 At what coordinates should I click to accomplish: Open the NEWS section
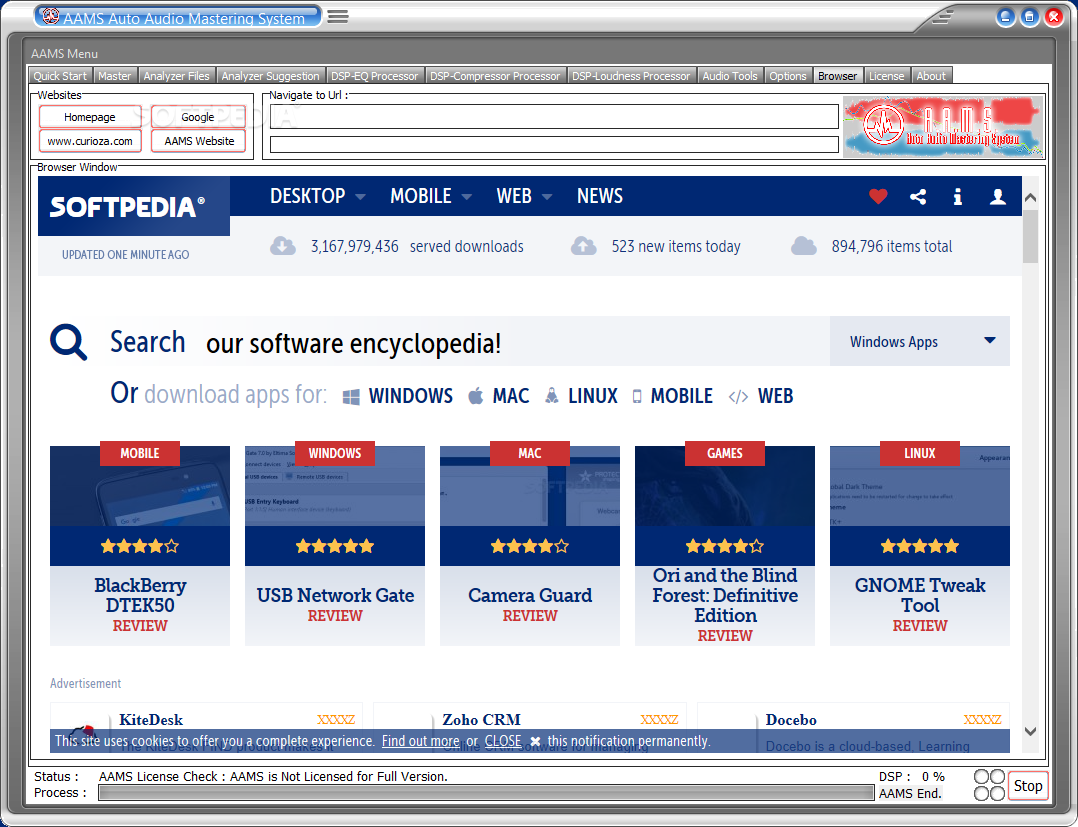tap(600, 197)
